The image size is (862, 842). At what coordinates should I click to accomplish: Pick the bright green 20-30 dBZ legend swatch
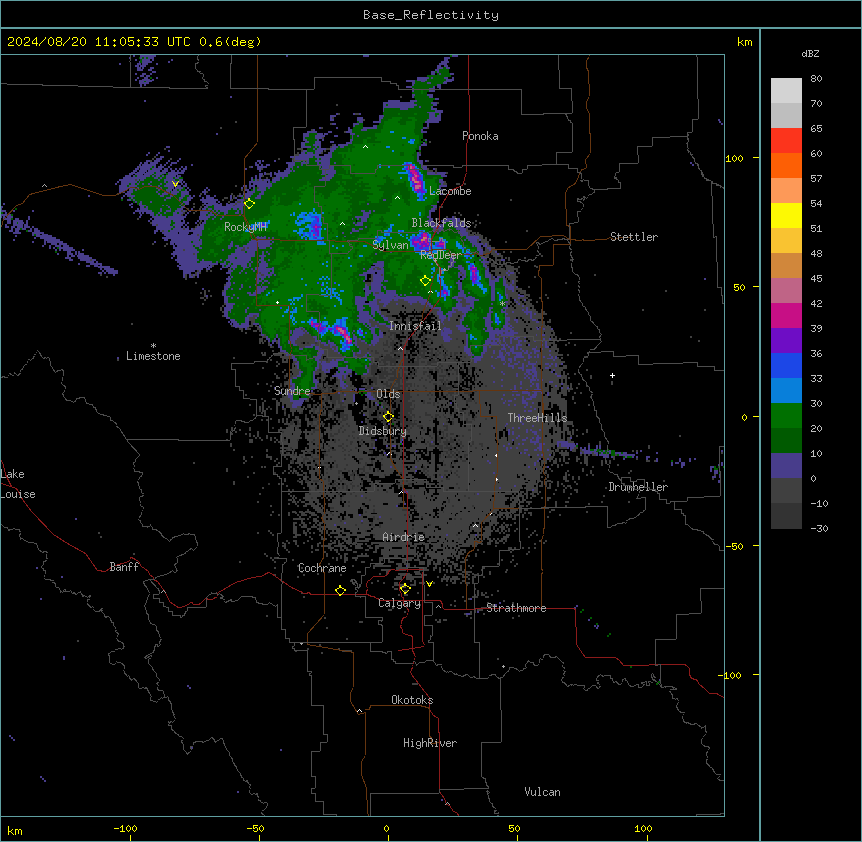[786, 416]
